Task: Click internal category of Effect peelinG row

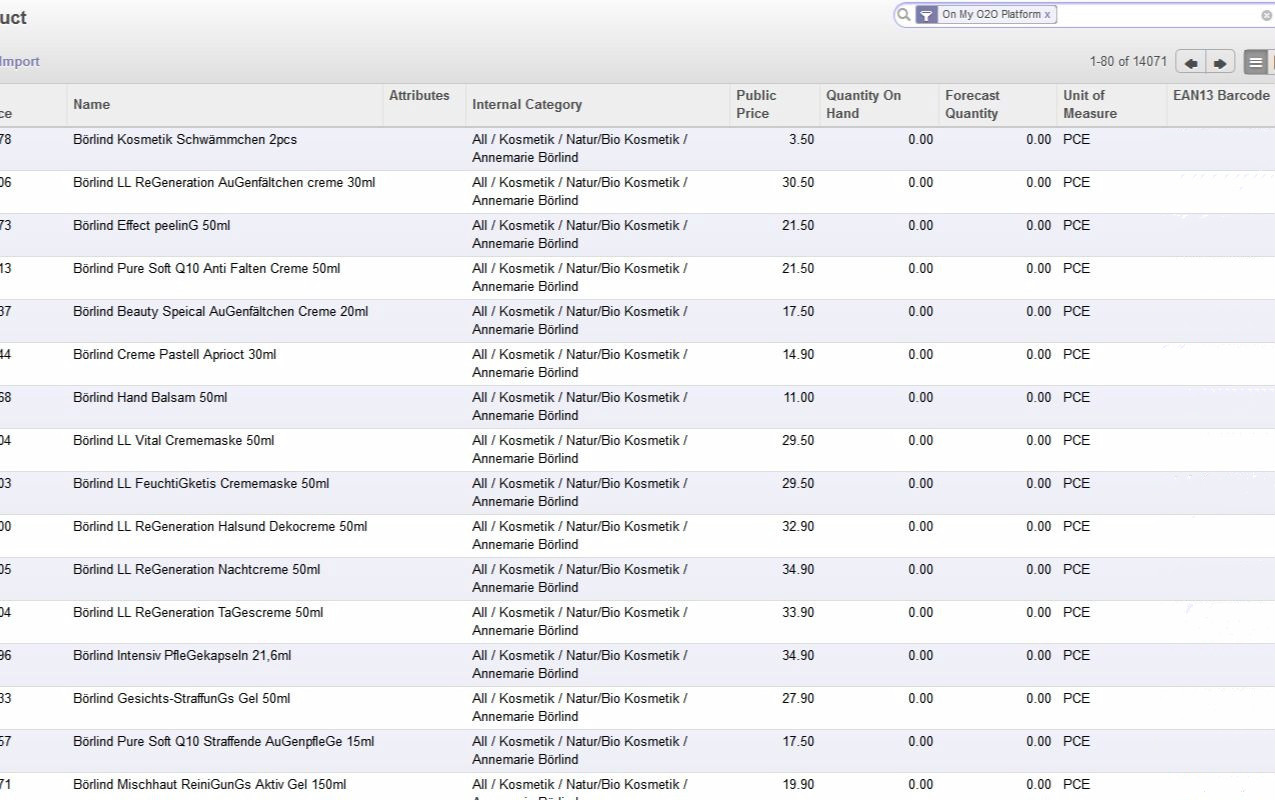Action: coord(580,235)
